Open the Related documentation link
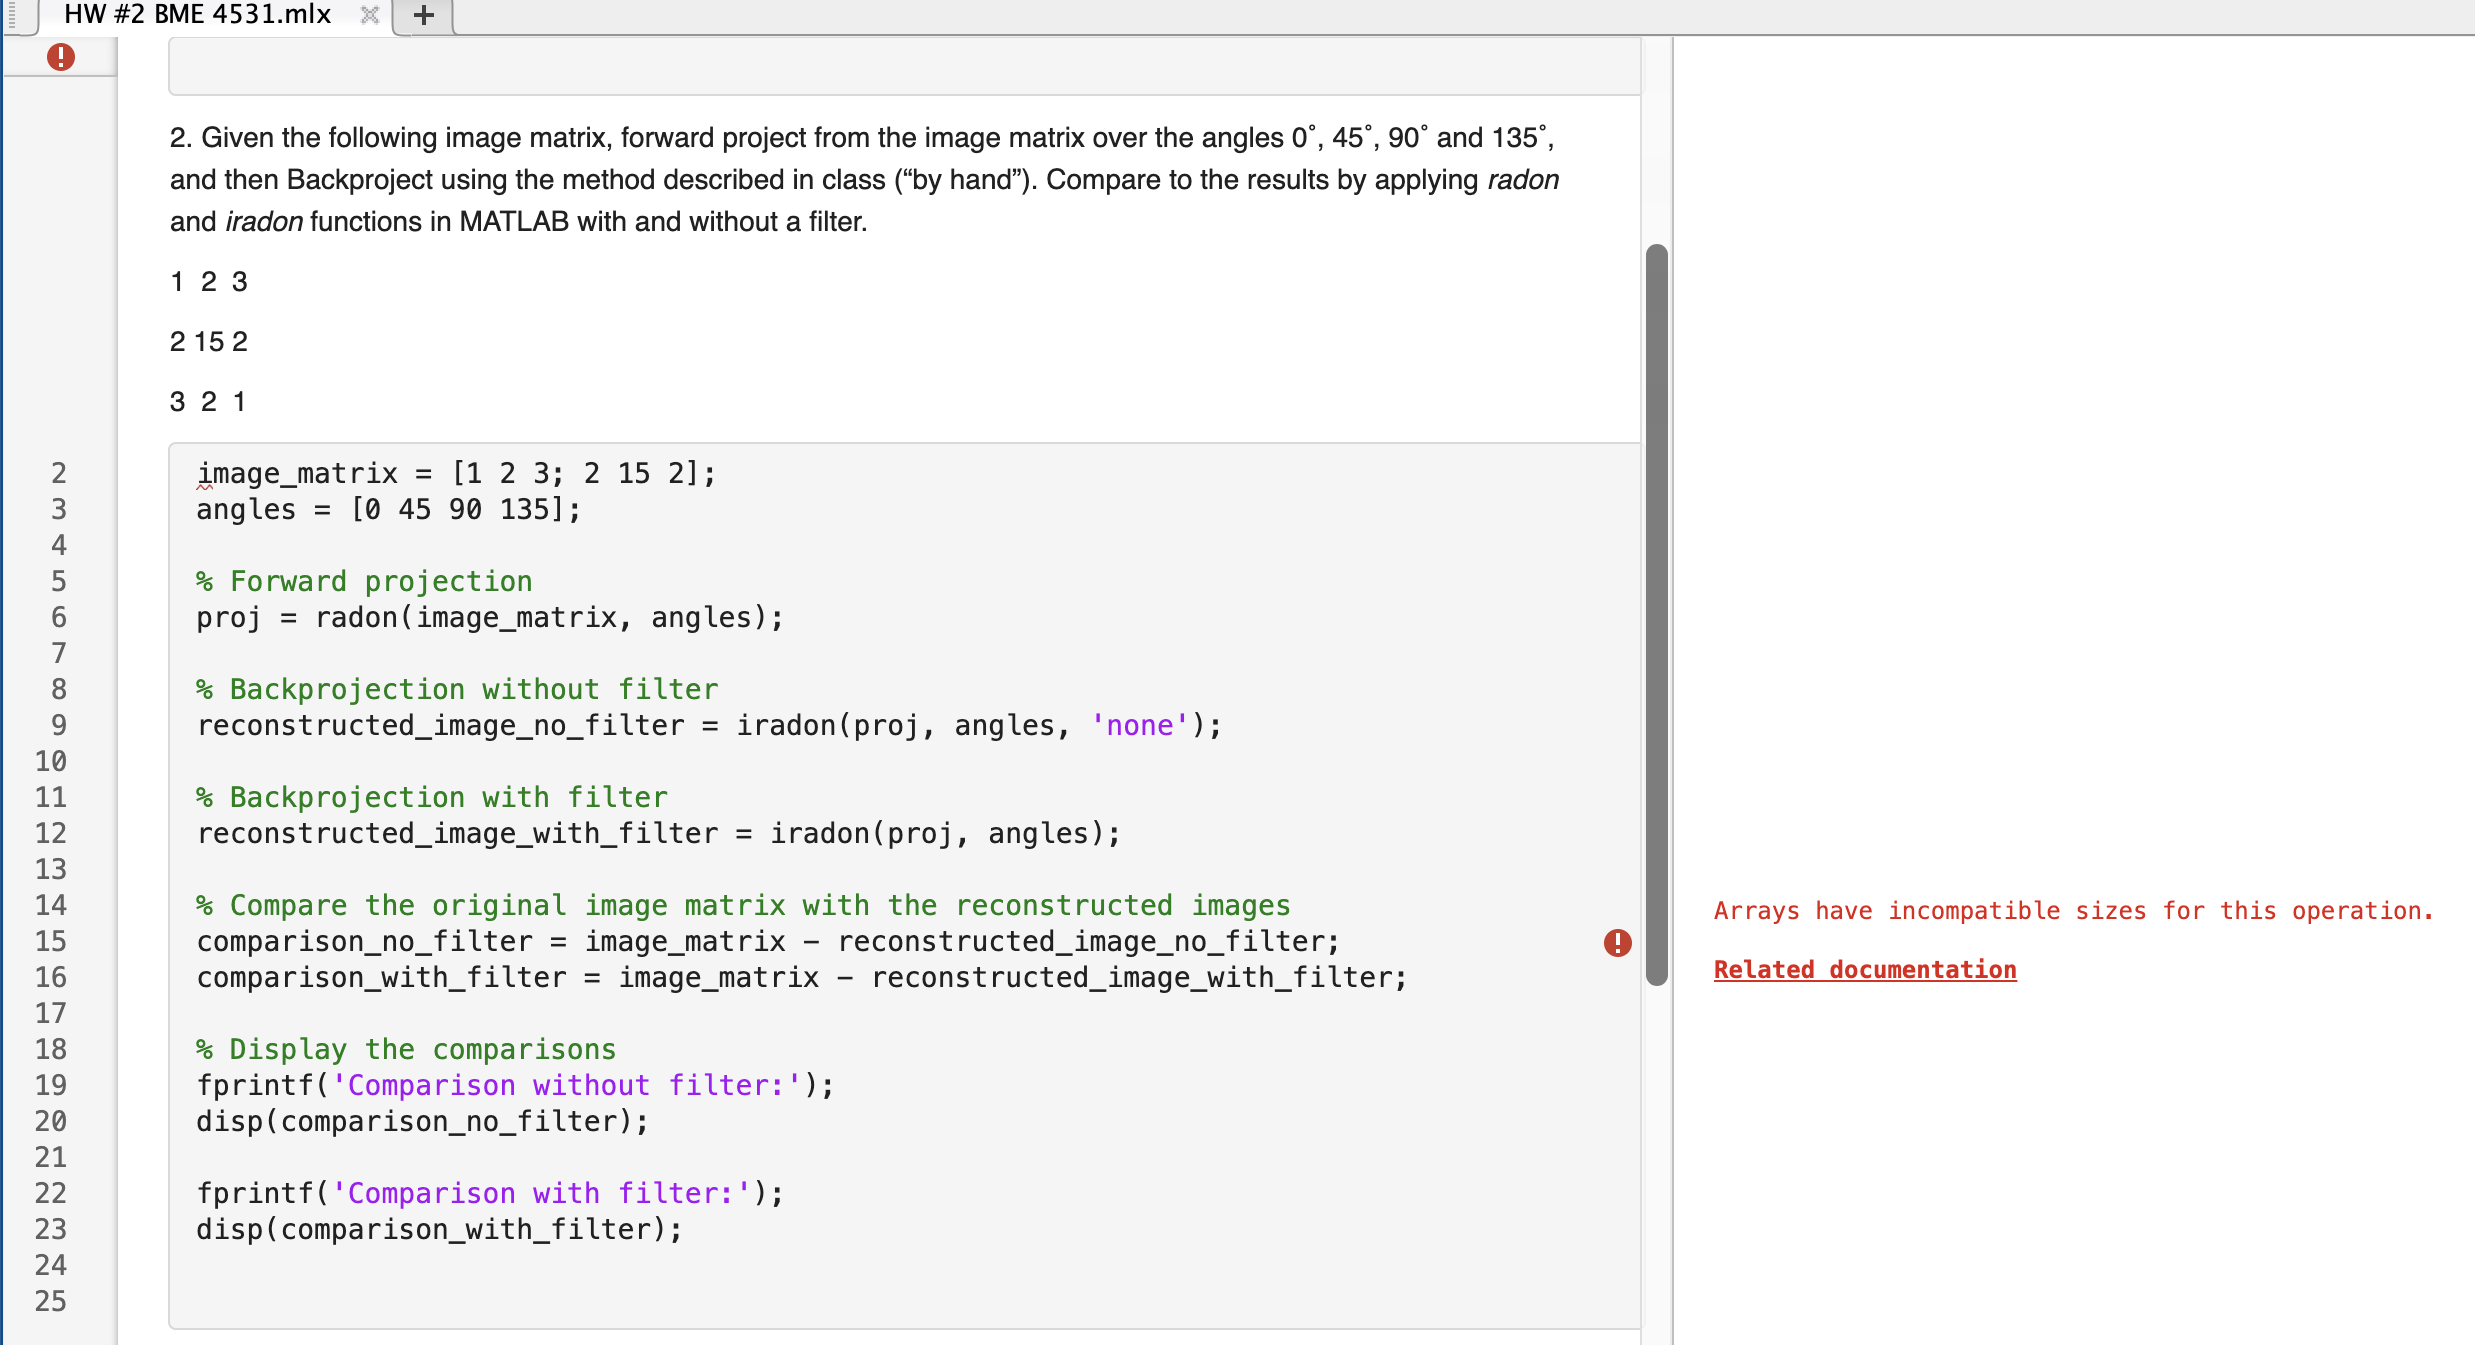This screenshot has width=2475, height=1345. [1864, 969]
